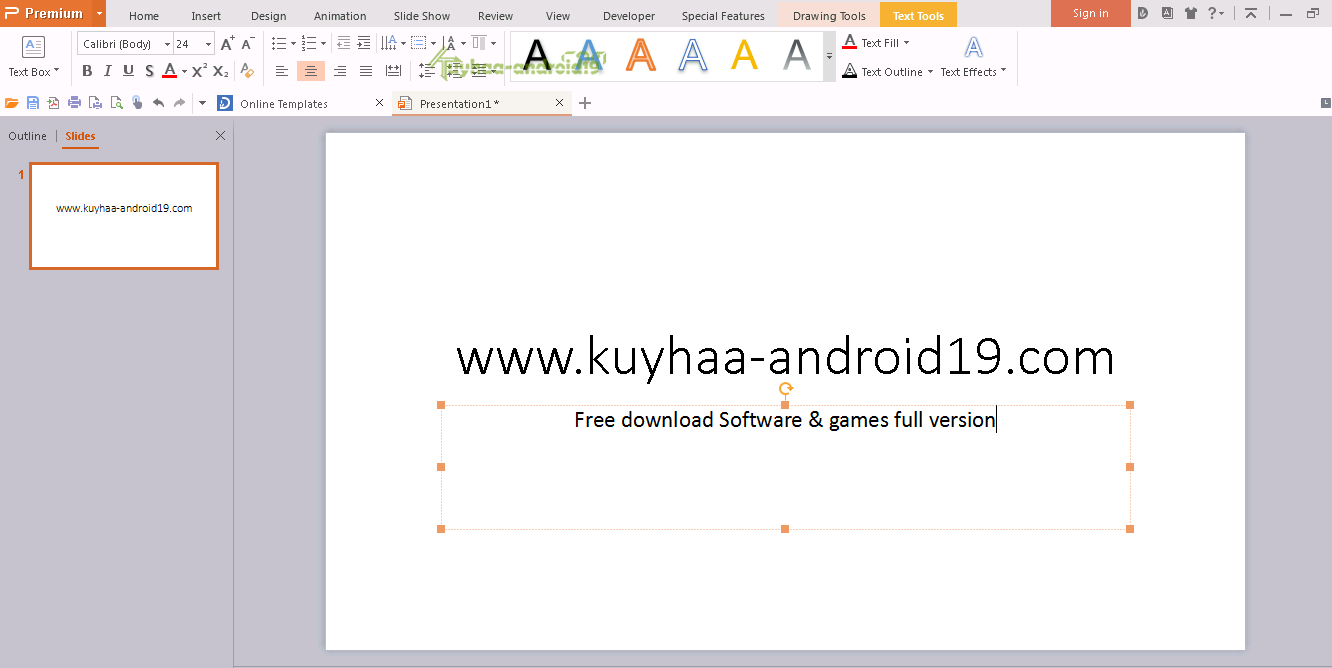Increase the paragraph indent
The height and width of the screenshot is (668, 1332).
(363, 43)
